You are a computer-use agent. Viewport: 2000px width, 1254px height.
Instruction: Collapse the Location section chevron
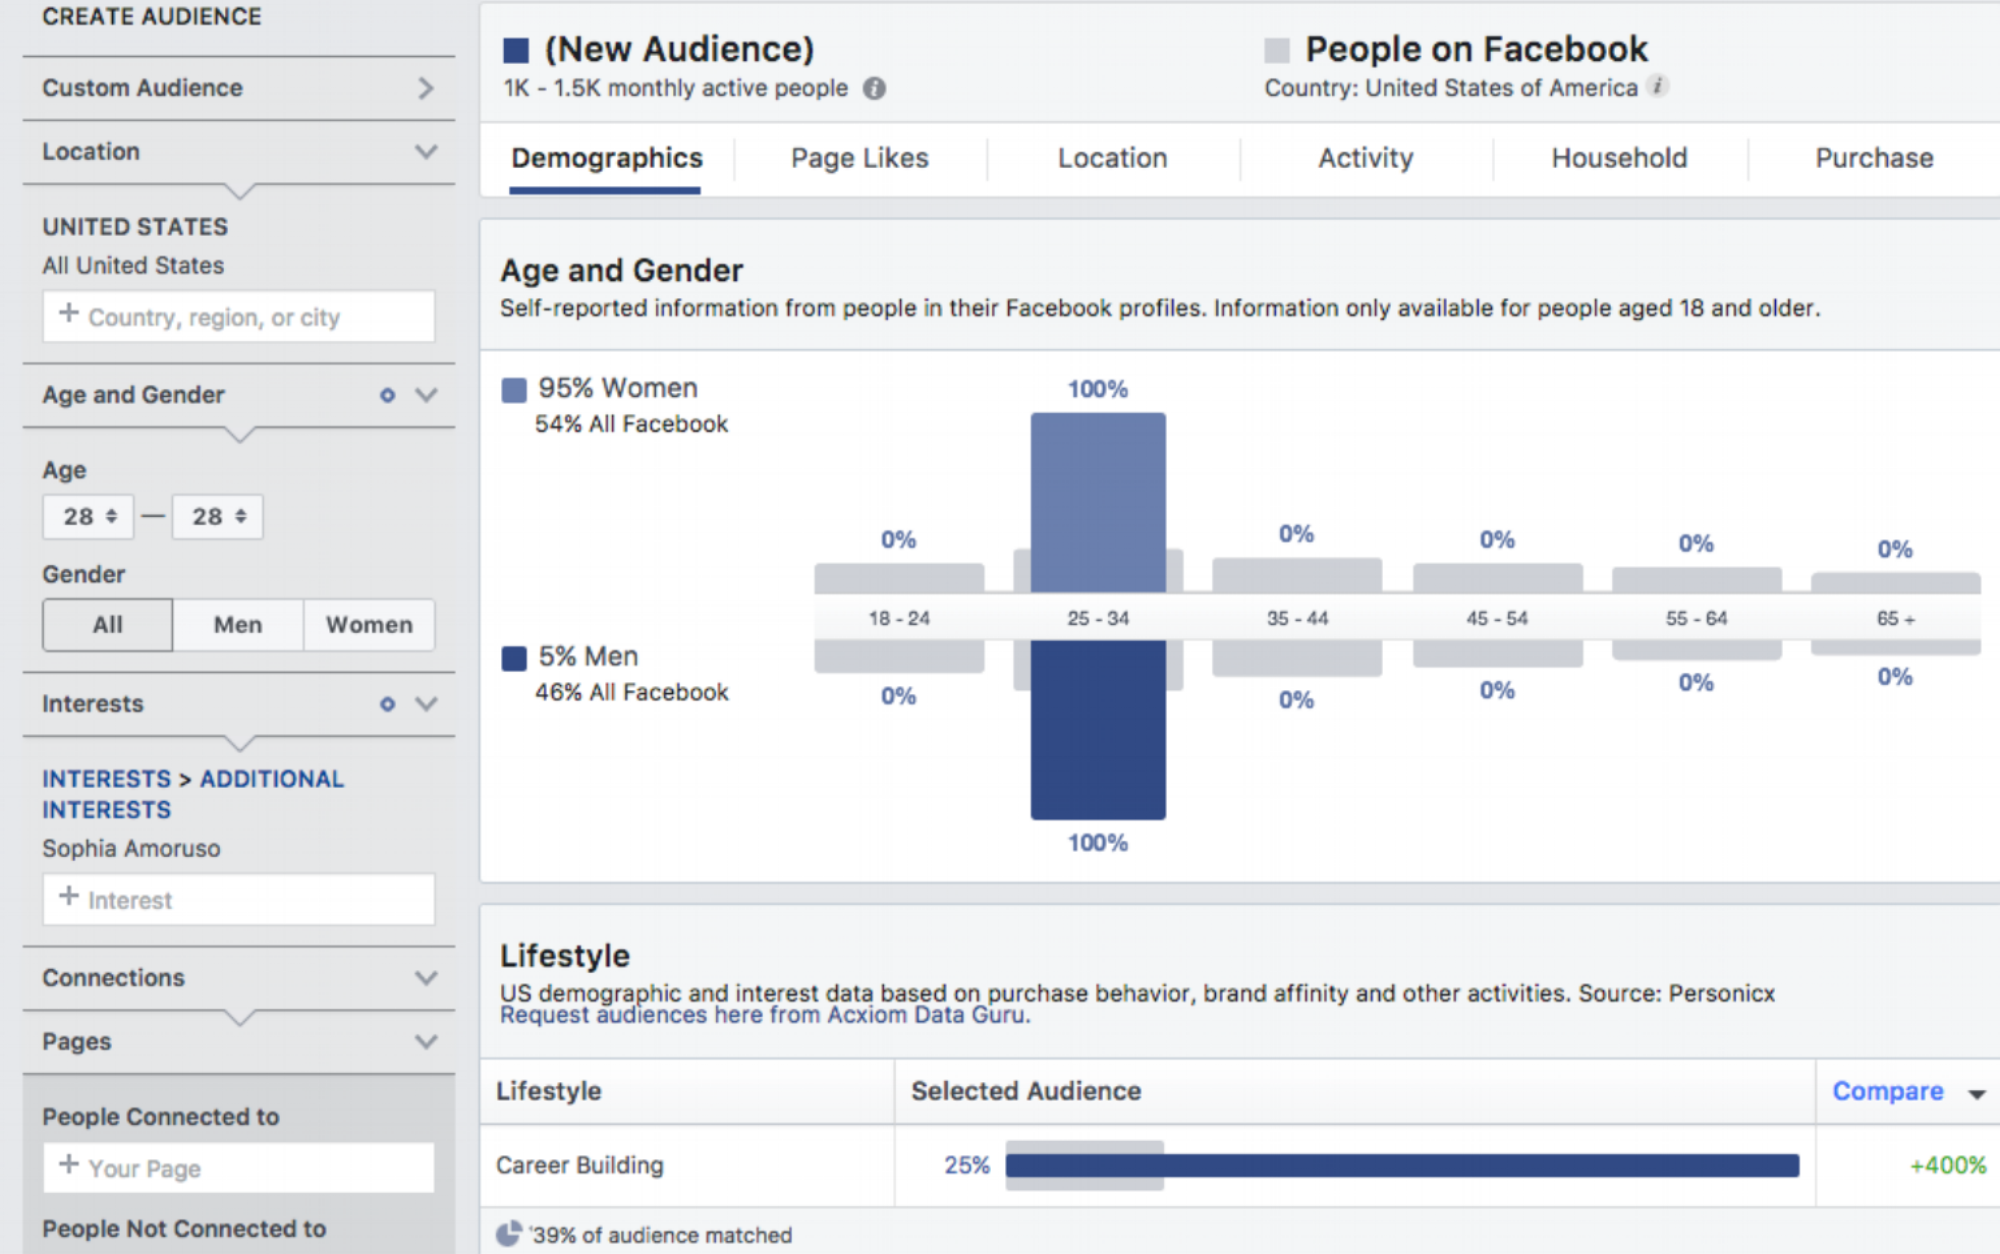point(426,152)
